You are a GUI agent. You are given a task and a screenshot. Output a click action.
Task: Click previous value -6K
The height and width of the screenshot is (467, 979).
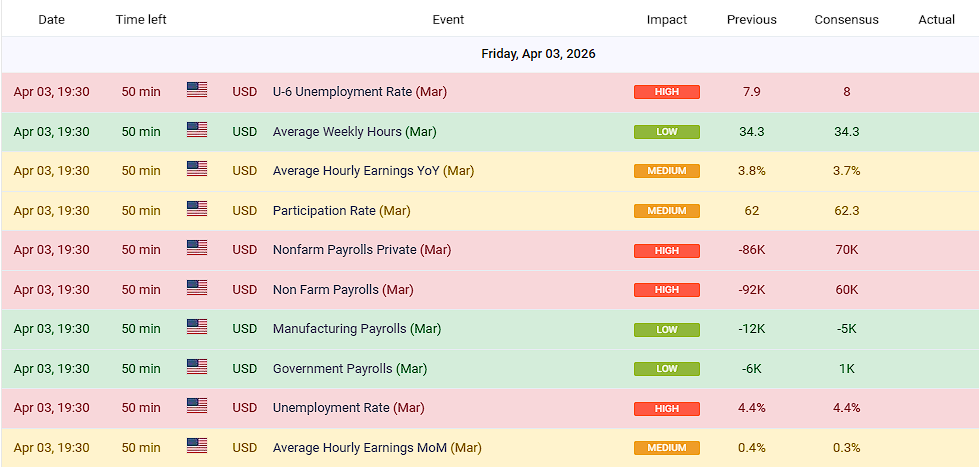click(752, 369)
